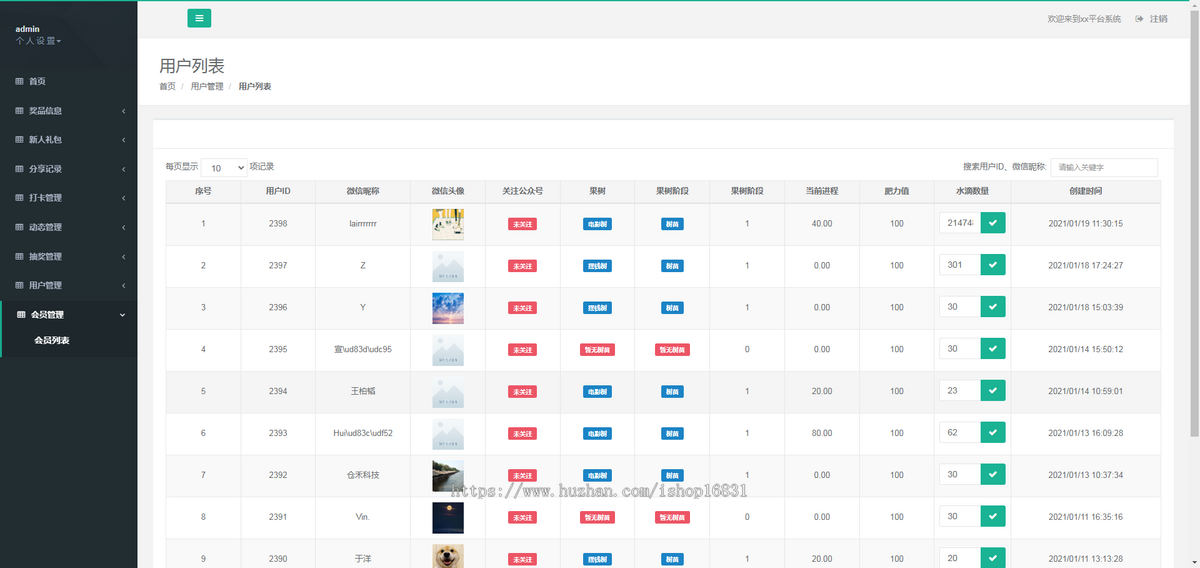Click the 肥力值 column header
The image size is (1200, 568).
[x=897, y=191]
